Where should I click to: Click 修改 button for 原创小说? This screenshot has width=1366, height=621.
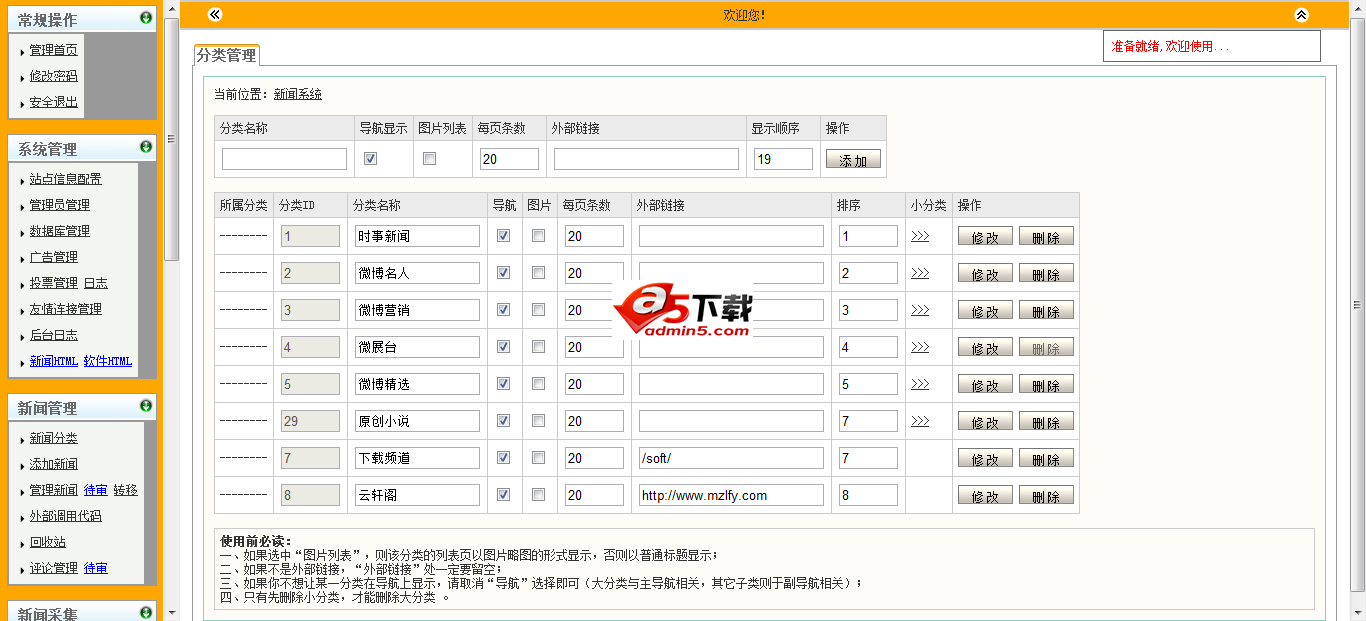click(985, 422)
